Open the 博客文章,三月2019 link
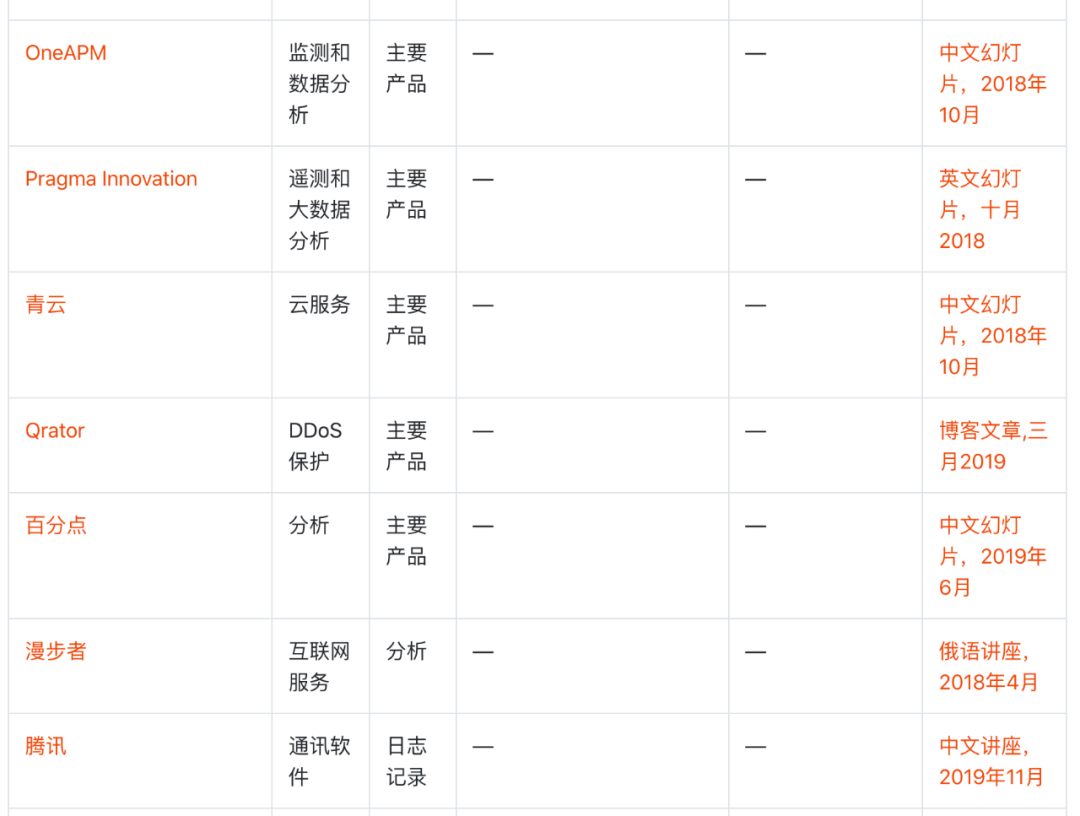 tap(992, 446)
